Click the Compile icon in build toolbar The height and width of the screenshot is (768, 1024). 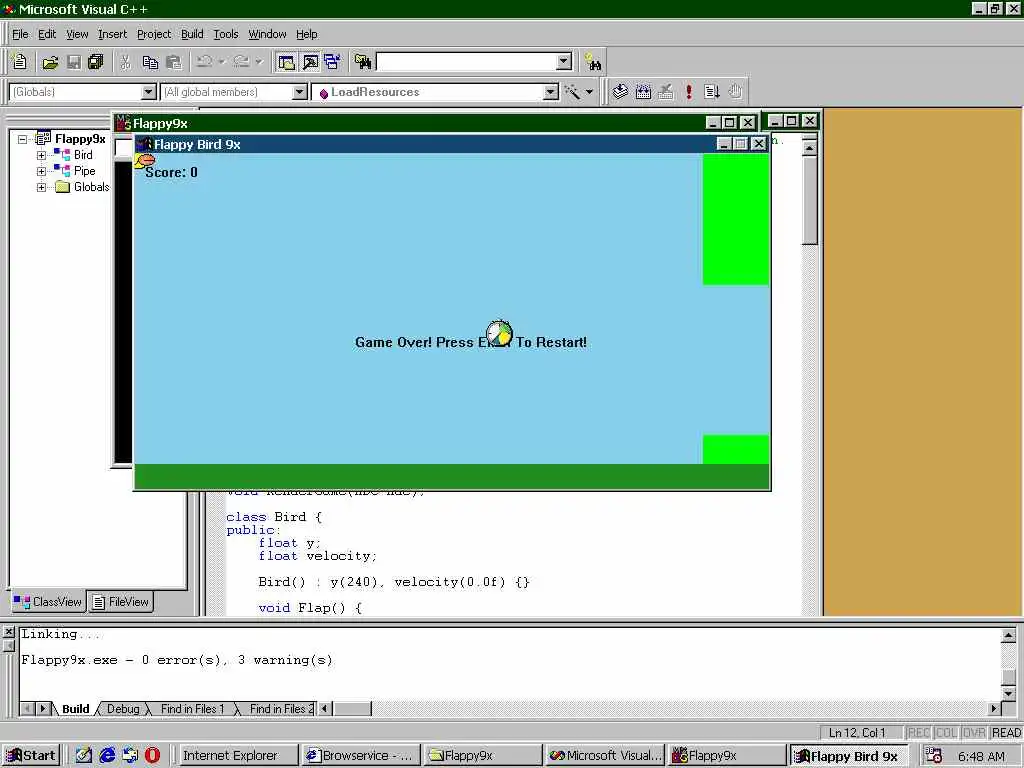[x=620, y=92]
